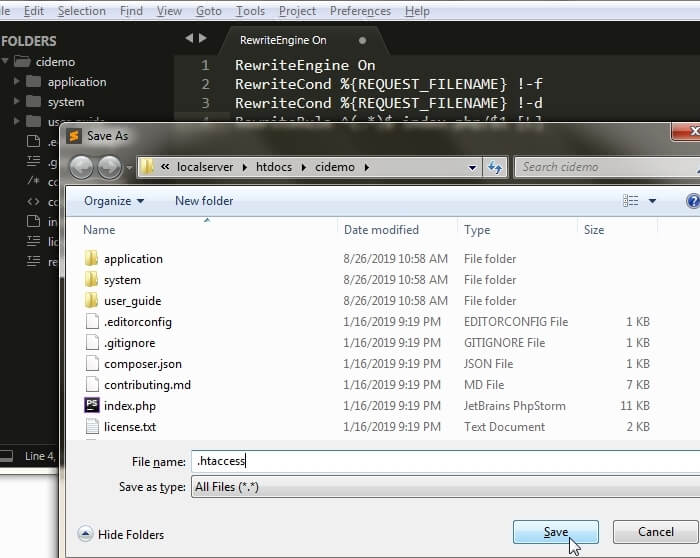Image resolution: width=700 pixels, height=558 pixels.
Task: Select the composer.json file
Action: click(143, 364)
